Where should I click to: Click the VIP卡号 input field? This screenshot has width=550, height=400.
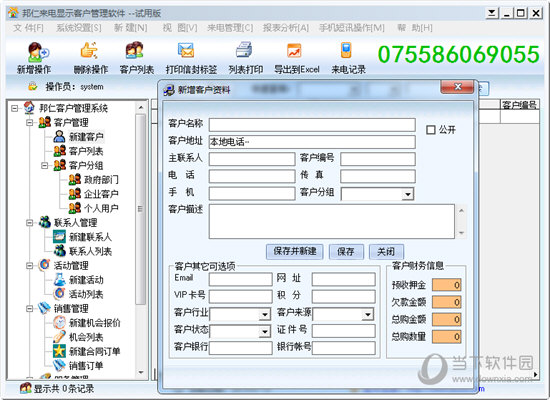pos(241,296)
